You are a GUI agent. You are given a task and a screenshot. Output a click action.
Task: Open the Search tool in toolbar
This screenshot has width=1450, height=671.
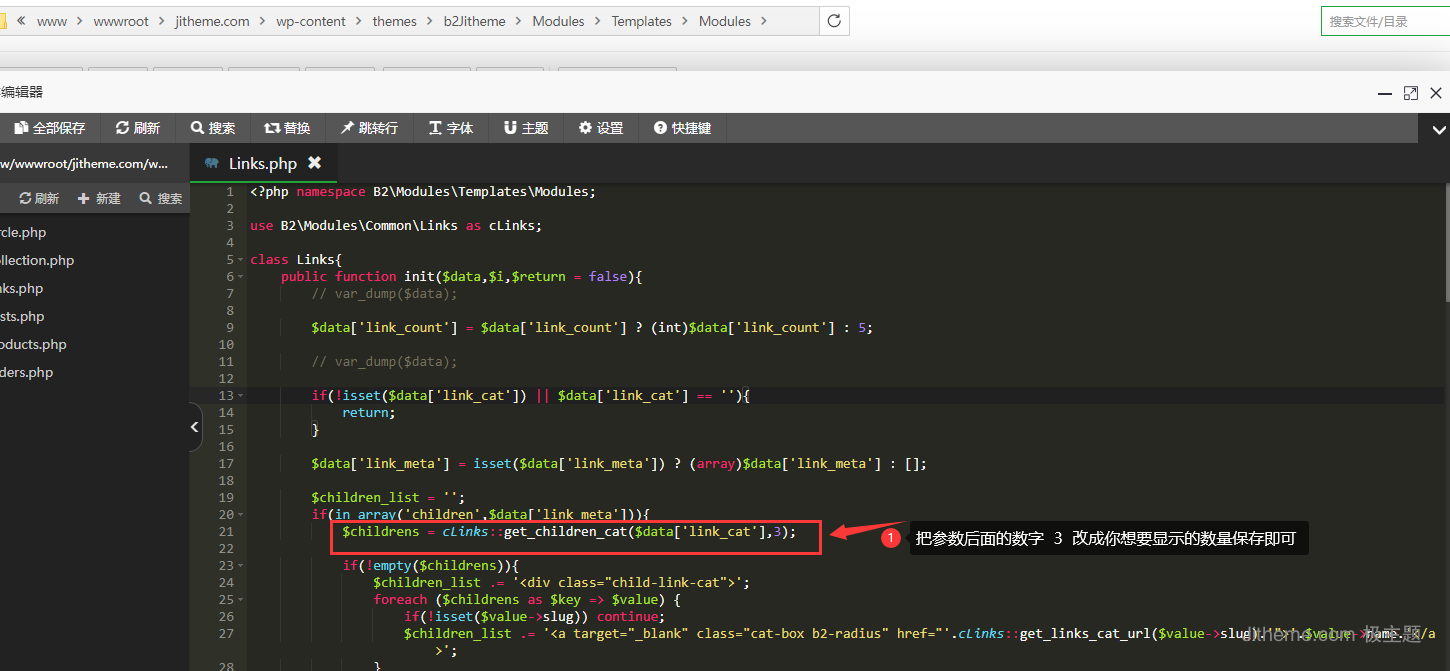(213, 128)
